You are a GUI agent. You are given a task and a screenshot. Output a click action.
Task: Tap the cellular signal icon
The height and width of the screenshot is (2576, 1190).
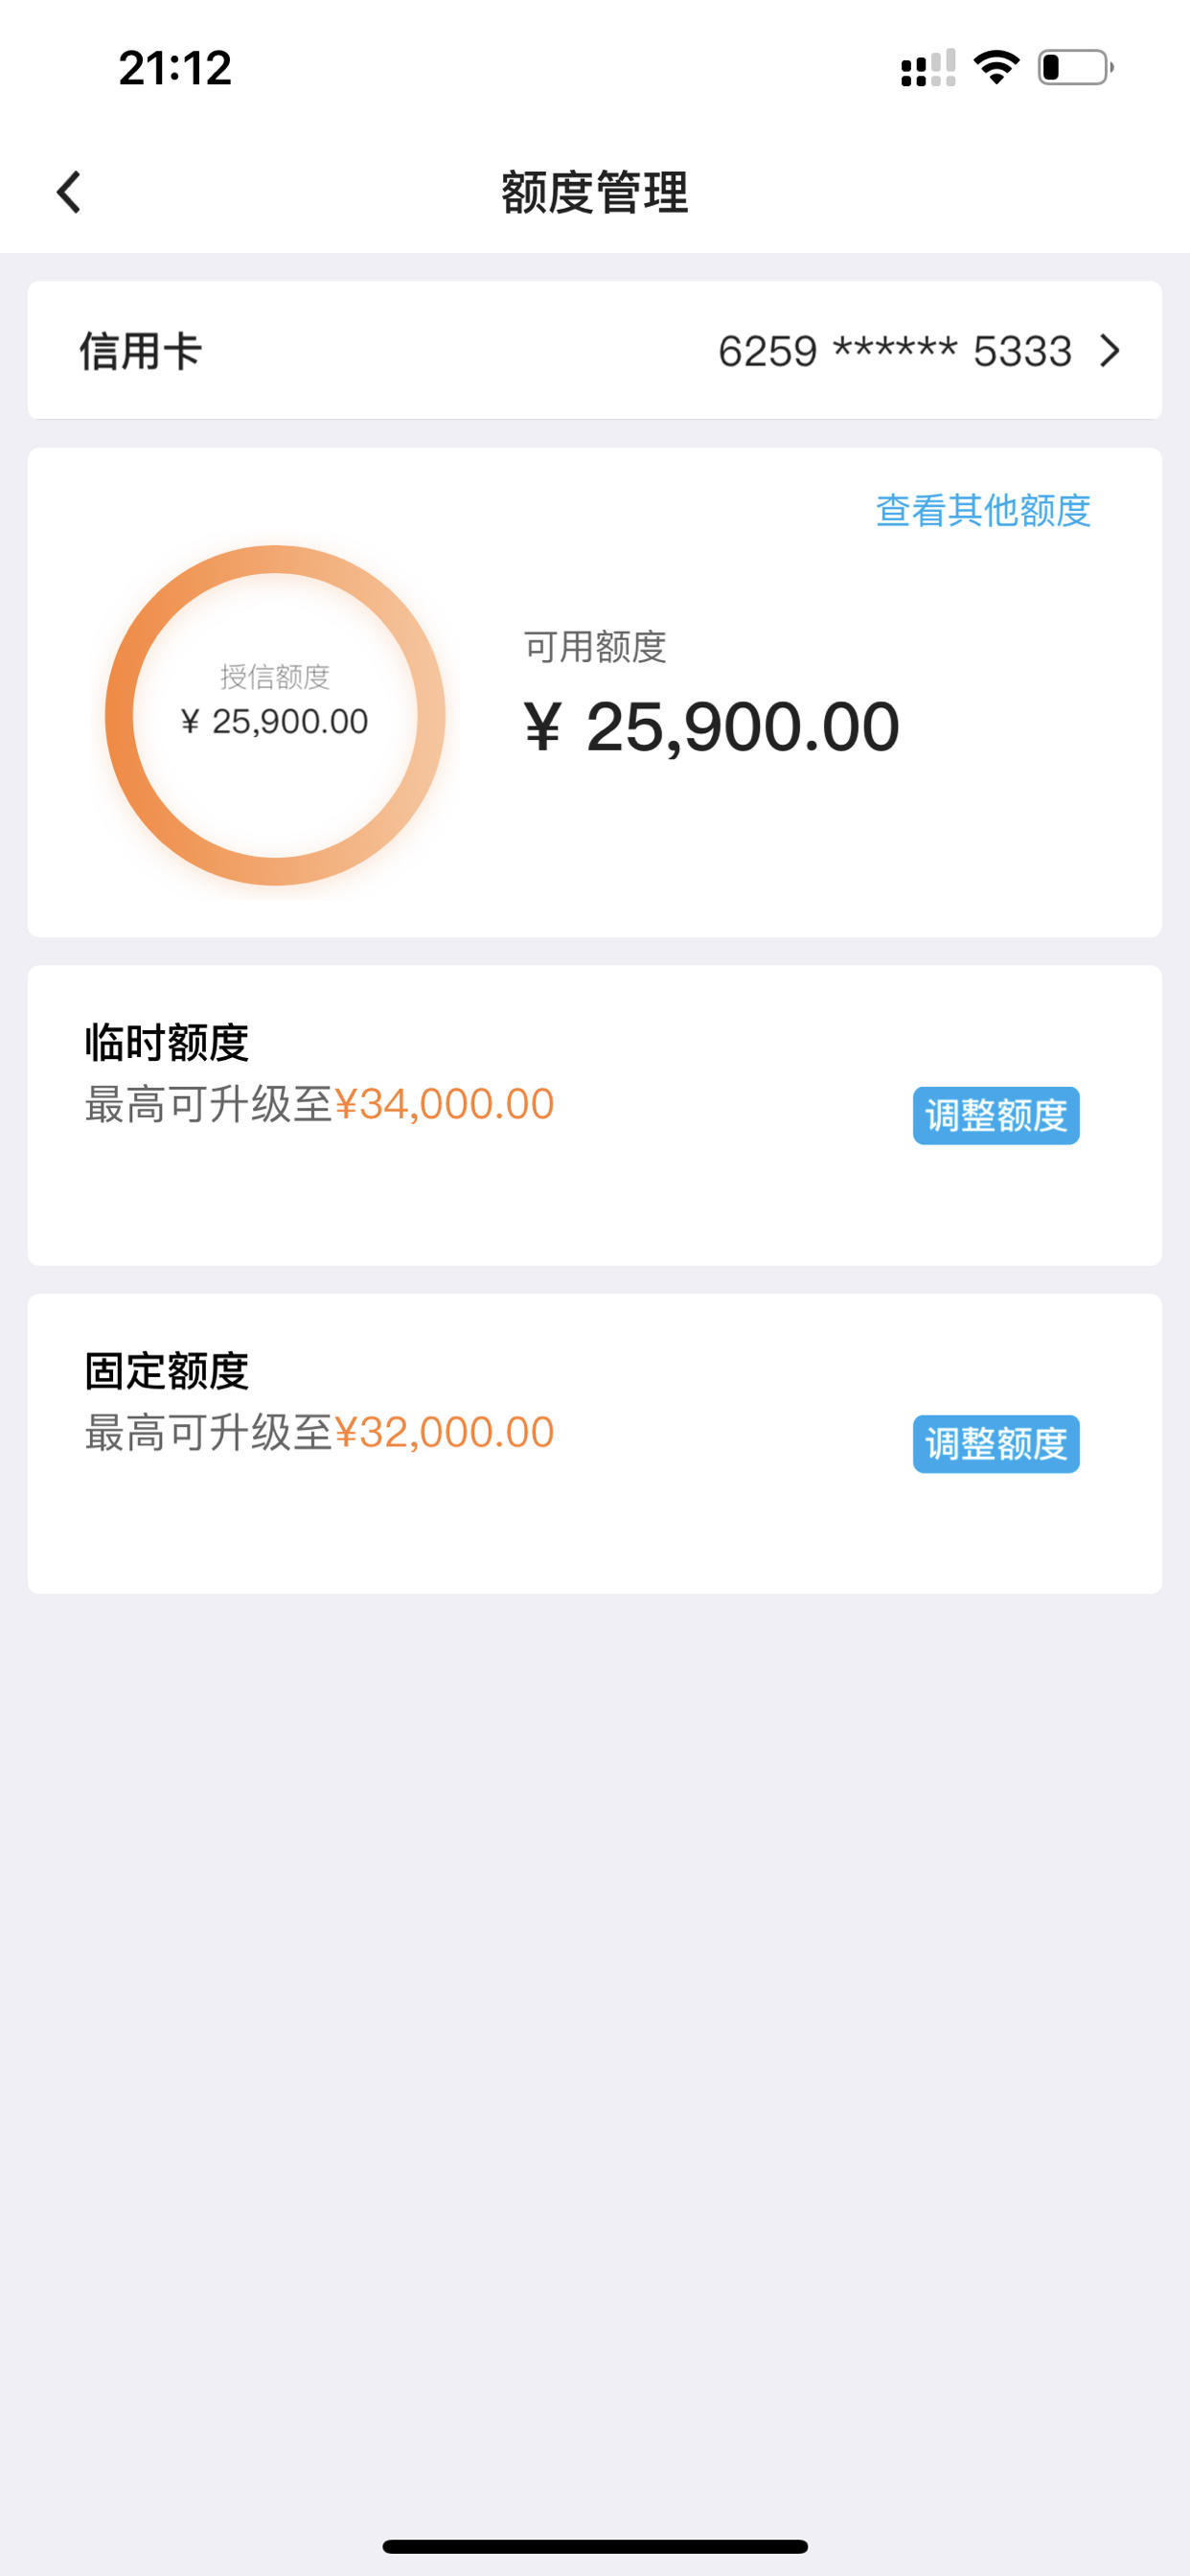click(x=928, y=67)
